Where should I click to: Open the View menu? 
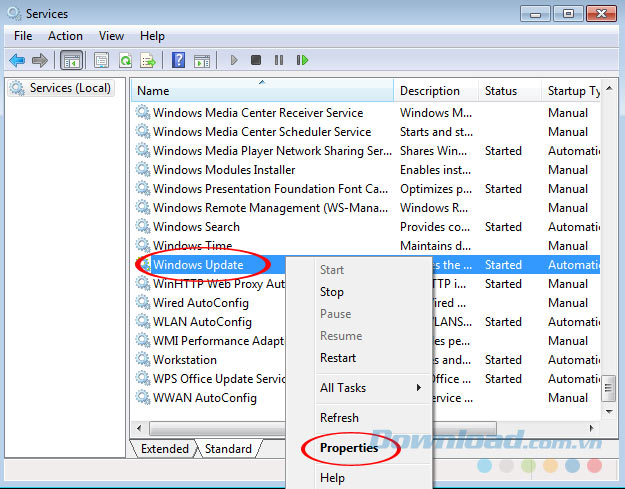click(111, 36)
